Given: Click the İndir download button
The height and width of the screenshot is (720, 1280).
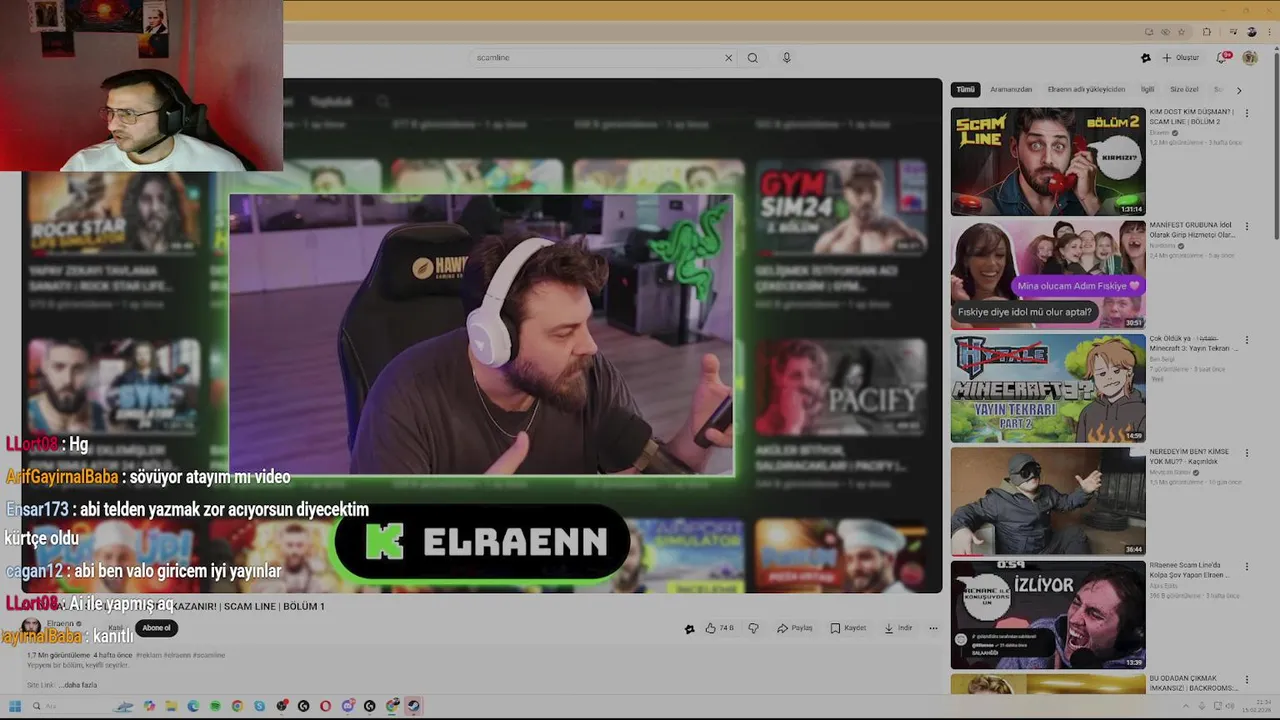Looking at the screenshot, I should (x=898, y=628).
